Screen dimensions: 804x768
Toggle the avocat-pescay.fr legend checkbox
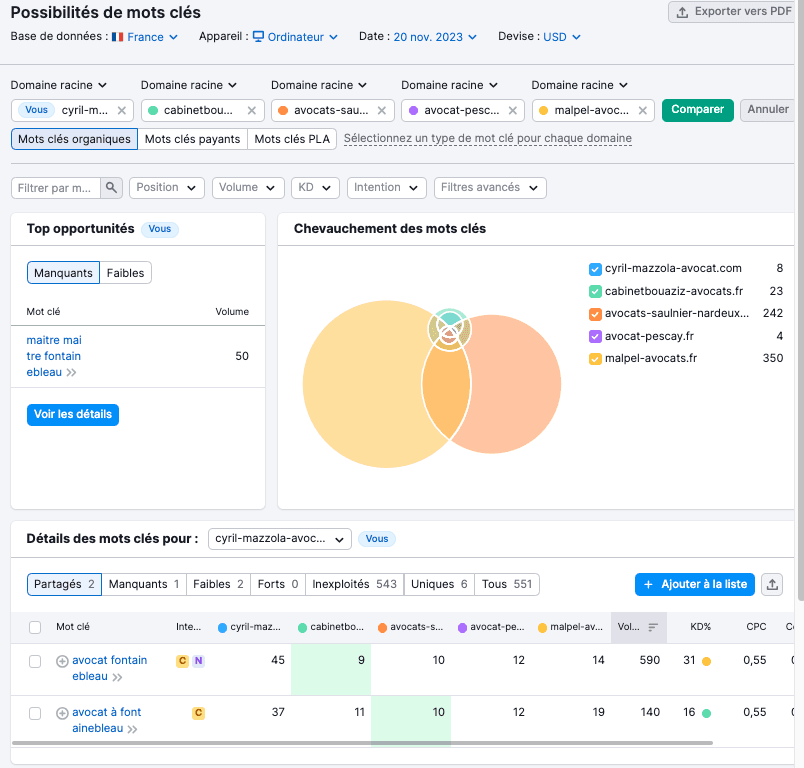click(595, 336)
